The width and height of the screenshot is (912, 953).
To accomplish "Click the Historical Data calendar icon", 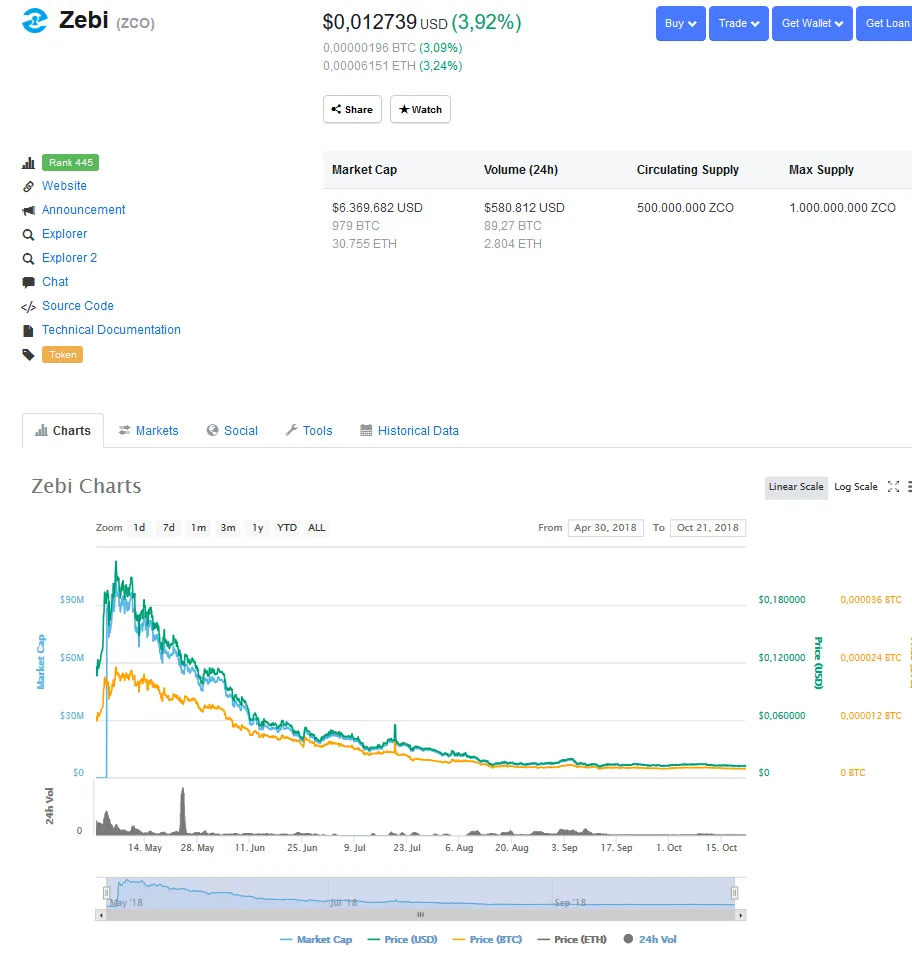I will (366, 430).
